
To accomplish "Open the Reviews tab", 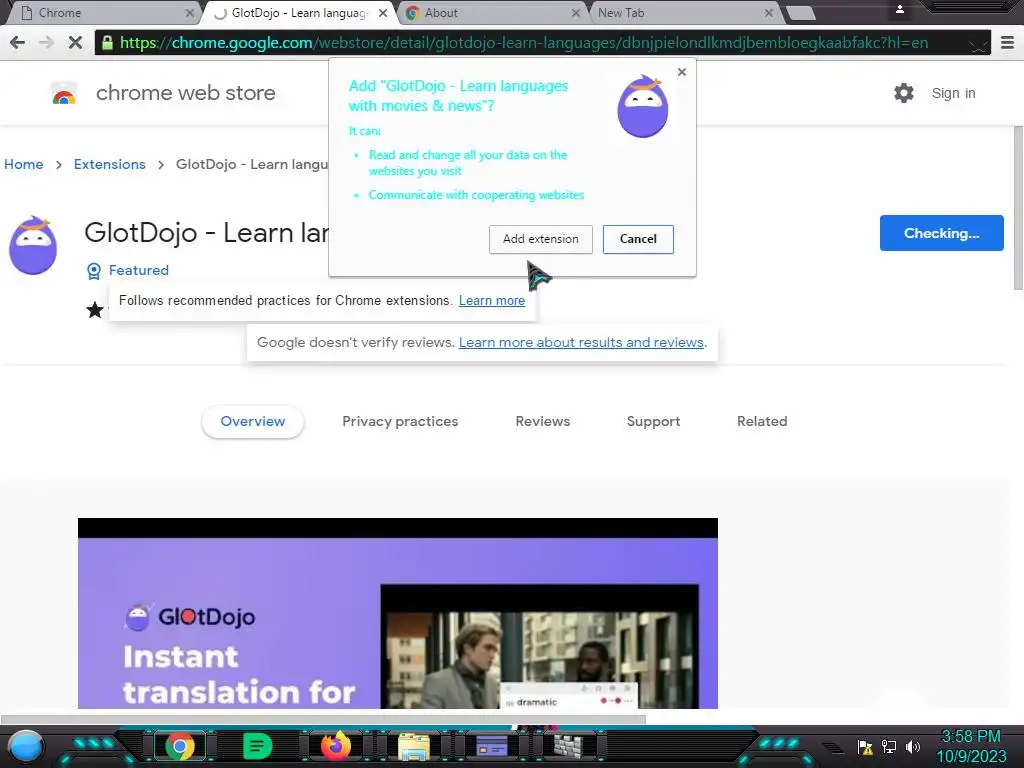I will click(x=543, y=422).
